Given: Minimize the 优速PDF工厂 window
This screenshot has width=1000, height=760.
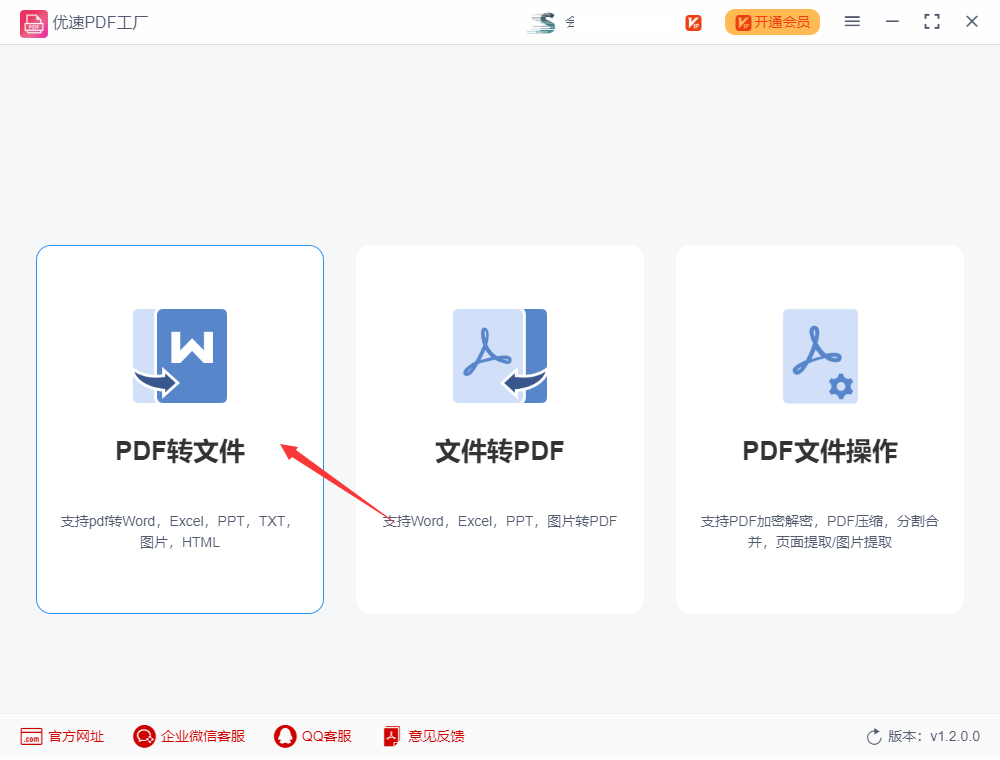Looking at the screenshot, I should 892,22.
